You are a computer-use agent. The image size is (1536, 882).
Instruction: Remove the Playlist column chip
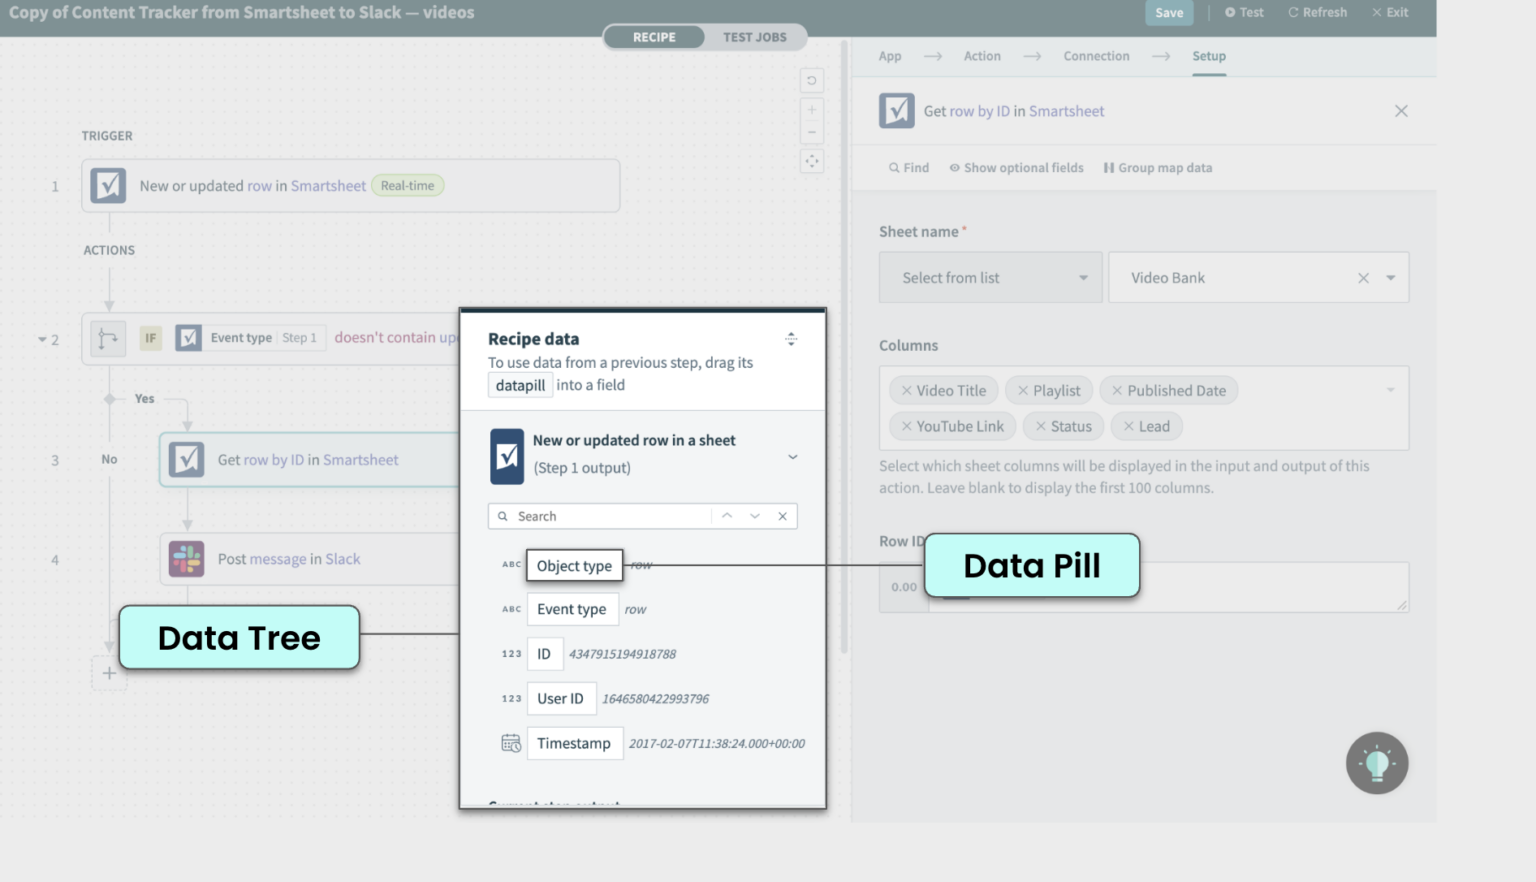point(1022,390)
